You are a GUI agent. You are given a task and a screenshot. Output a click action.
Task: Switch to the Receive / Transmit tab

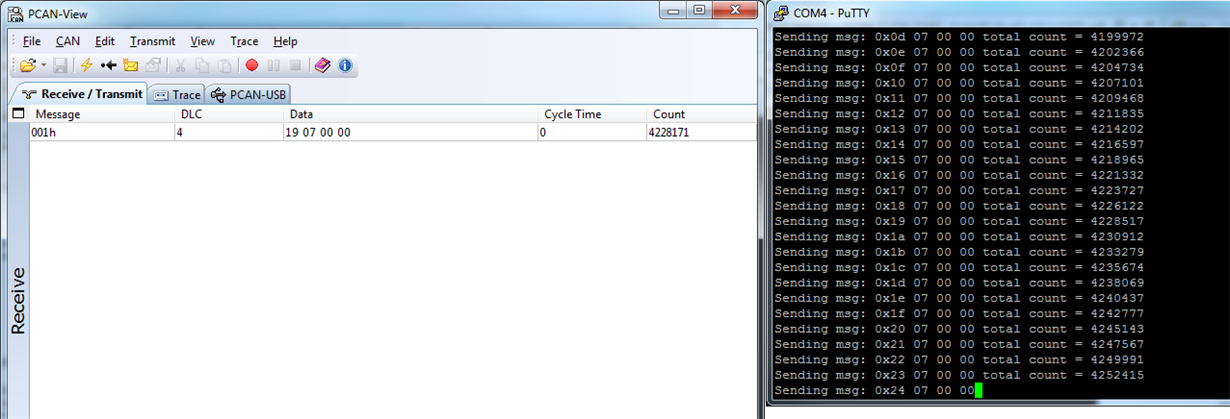coord(78,94)
